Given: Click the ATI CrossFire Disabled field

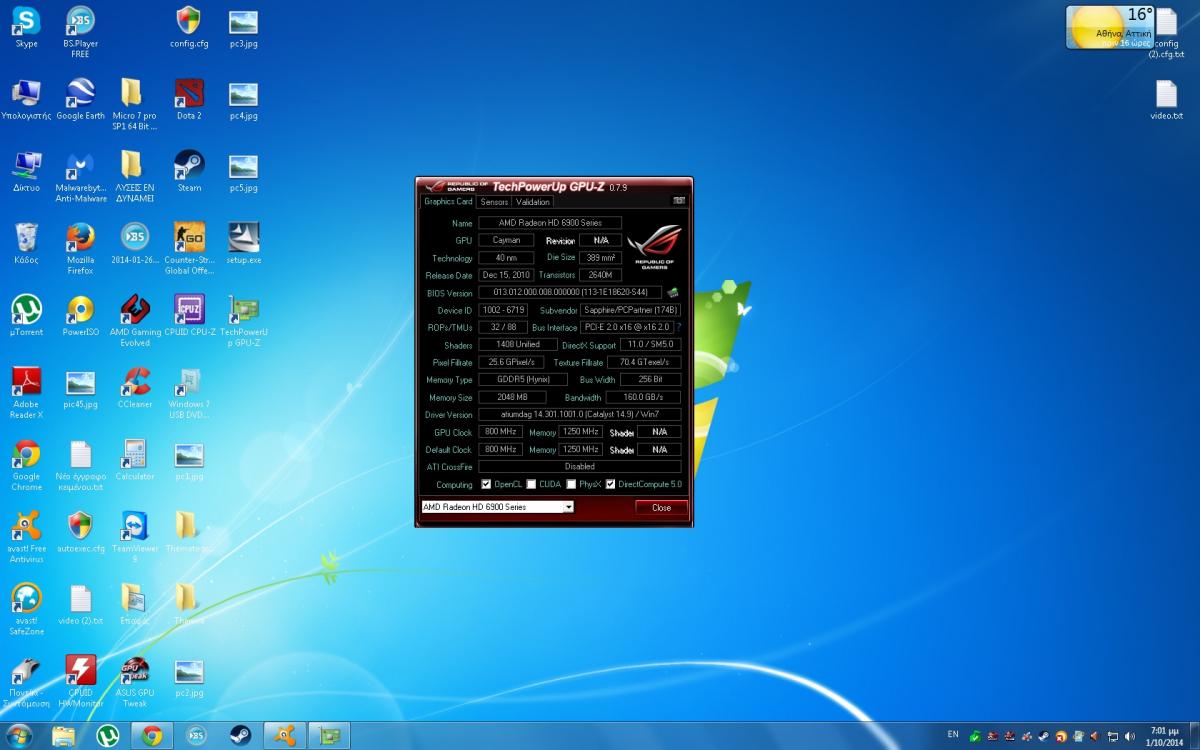Looking at the screenshot, I should (579, 466).
